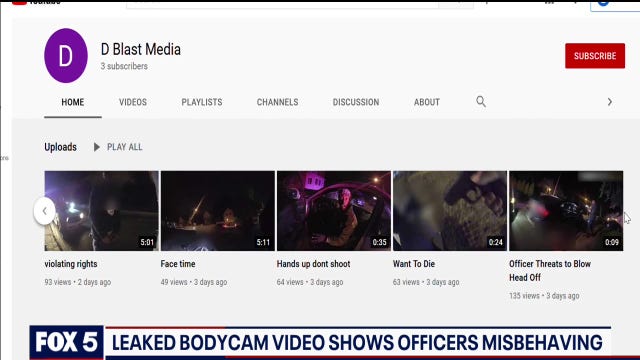Click the 0:09 duration badge
The height and width of the screenshot is (360, 640).
(612, 242)
